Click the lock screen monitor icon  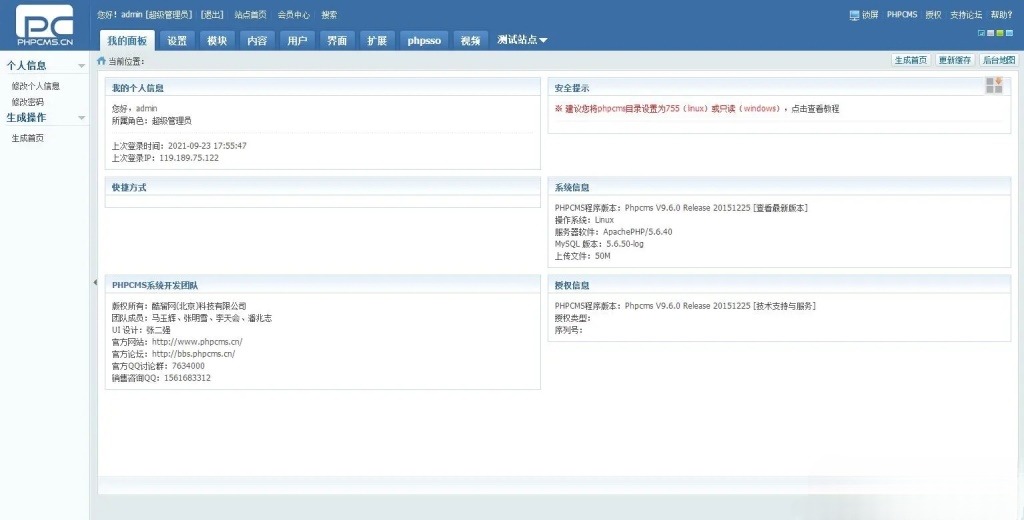click(854, 15)
